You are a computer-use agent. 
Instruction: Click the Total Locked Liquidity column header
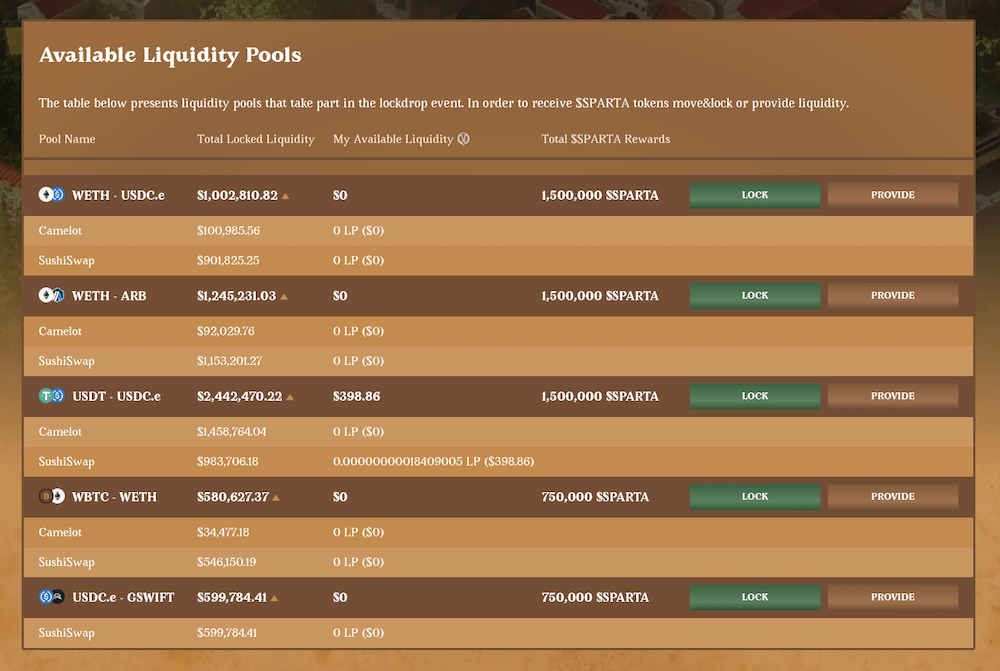pyautogui.click(x=256, y=139)
